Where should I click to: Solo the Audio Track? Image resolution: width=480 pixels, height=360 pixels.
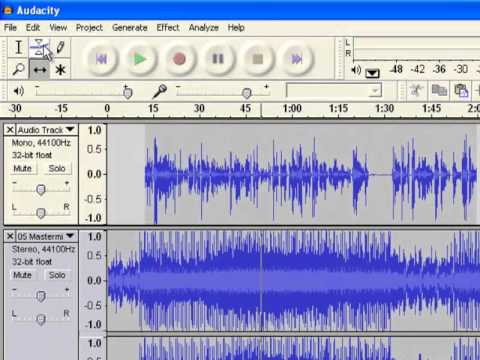[57, 168]
